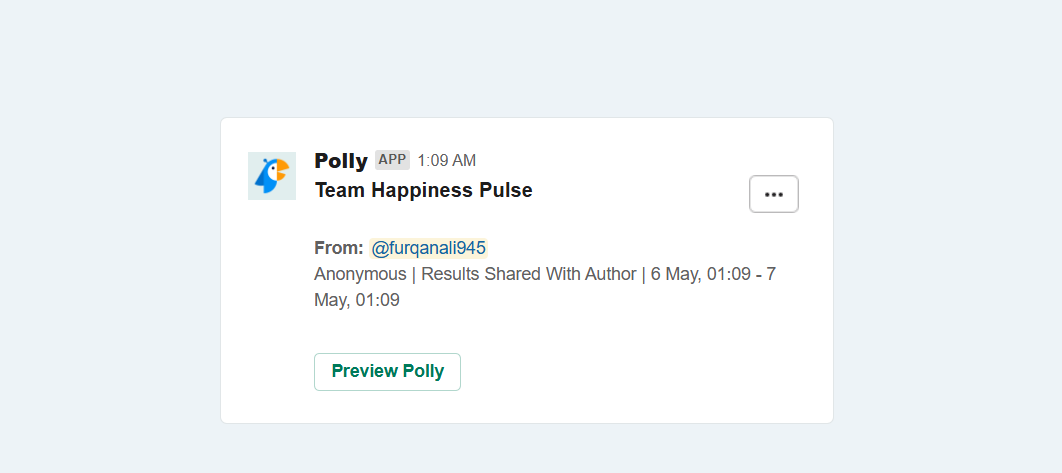This screenshot has width=1062, height=473.
Task: Click the Preview Polly button
Action: (387, 371)
